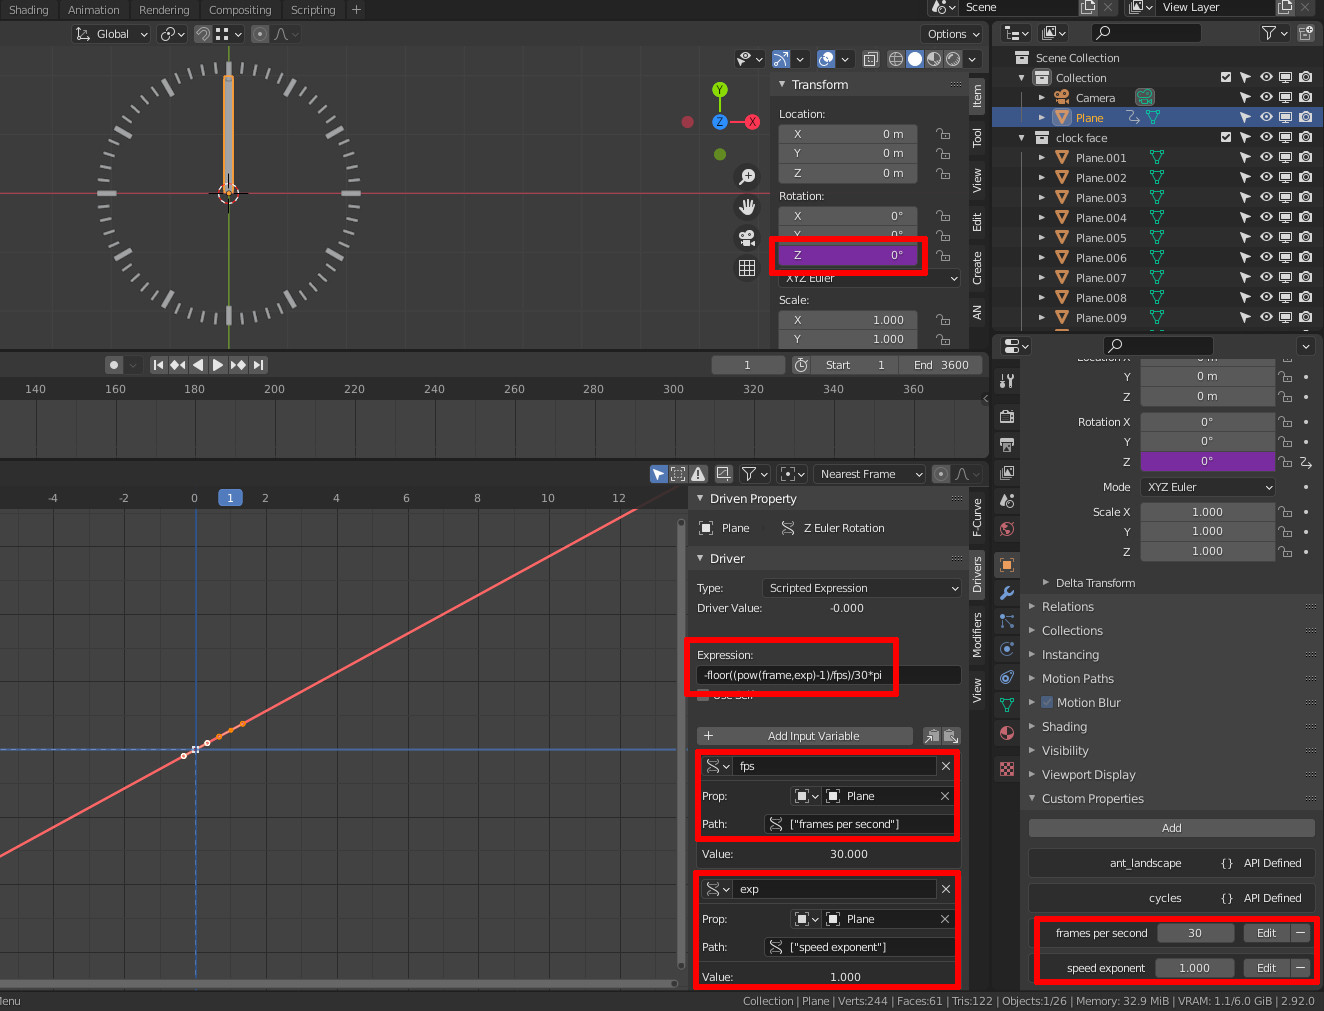1324x1011 pixels.
Task: Click the timeline auto keying record button
Action: click(x=114, y=365)
